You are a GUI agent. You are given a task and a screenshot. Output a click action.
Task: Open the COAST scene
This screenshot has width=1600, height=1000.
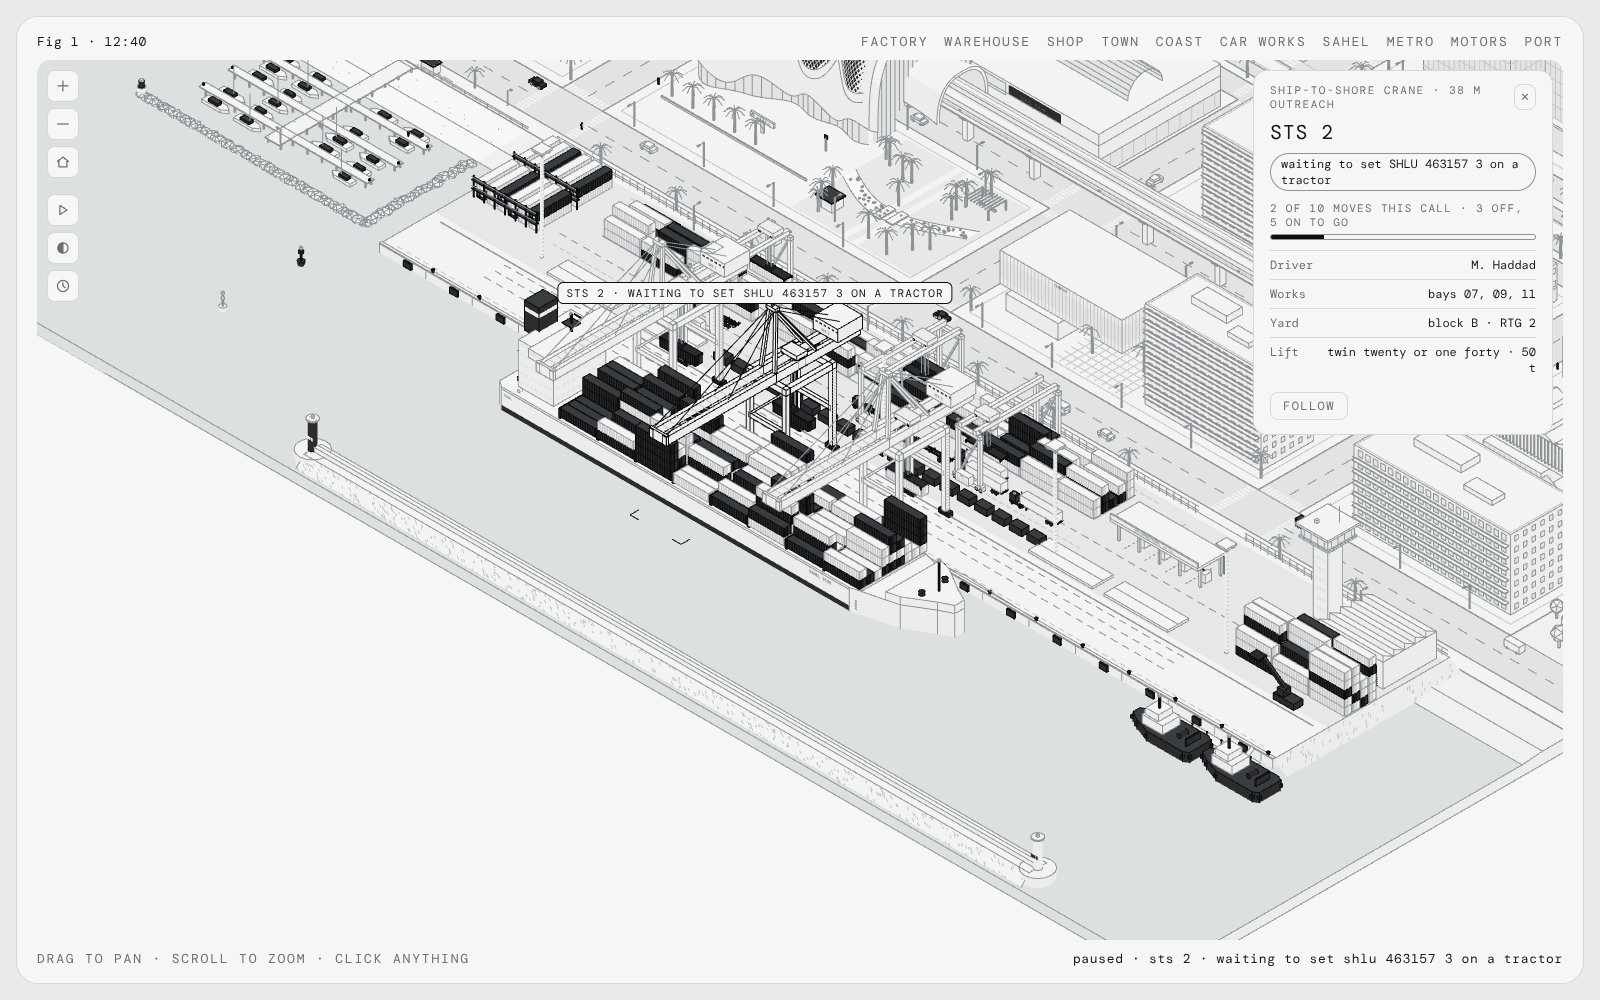coord(1179,42)
